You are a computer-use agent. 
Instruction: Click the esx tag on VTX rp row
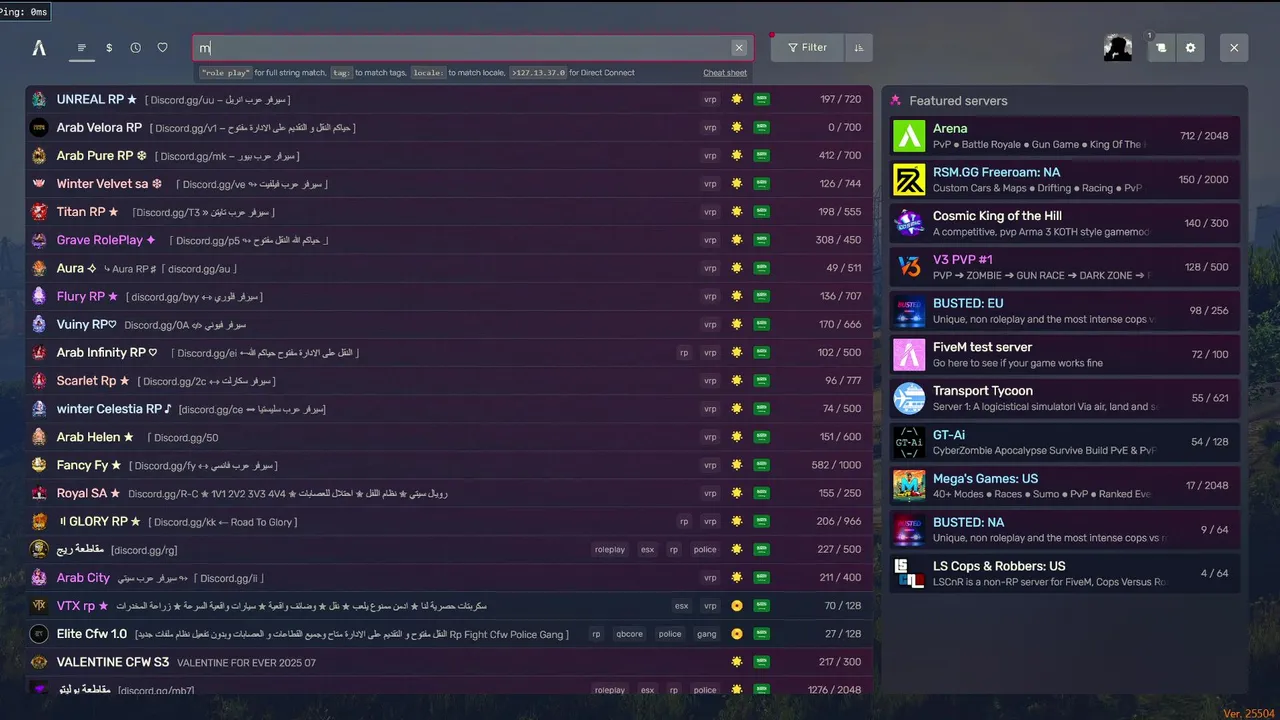(681, 605)
